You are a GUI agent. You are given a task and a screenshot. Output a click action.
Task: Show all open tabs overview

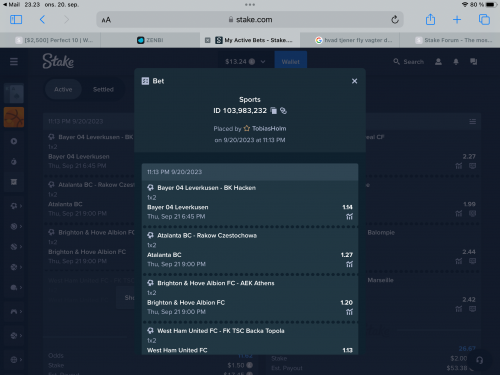484,20
